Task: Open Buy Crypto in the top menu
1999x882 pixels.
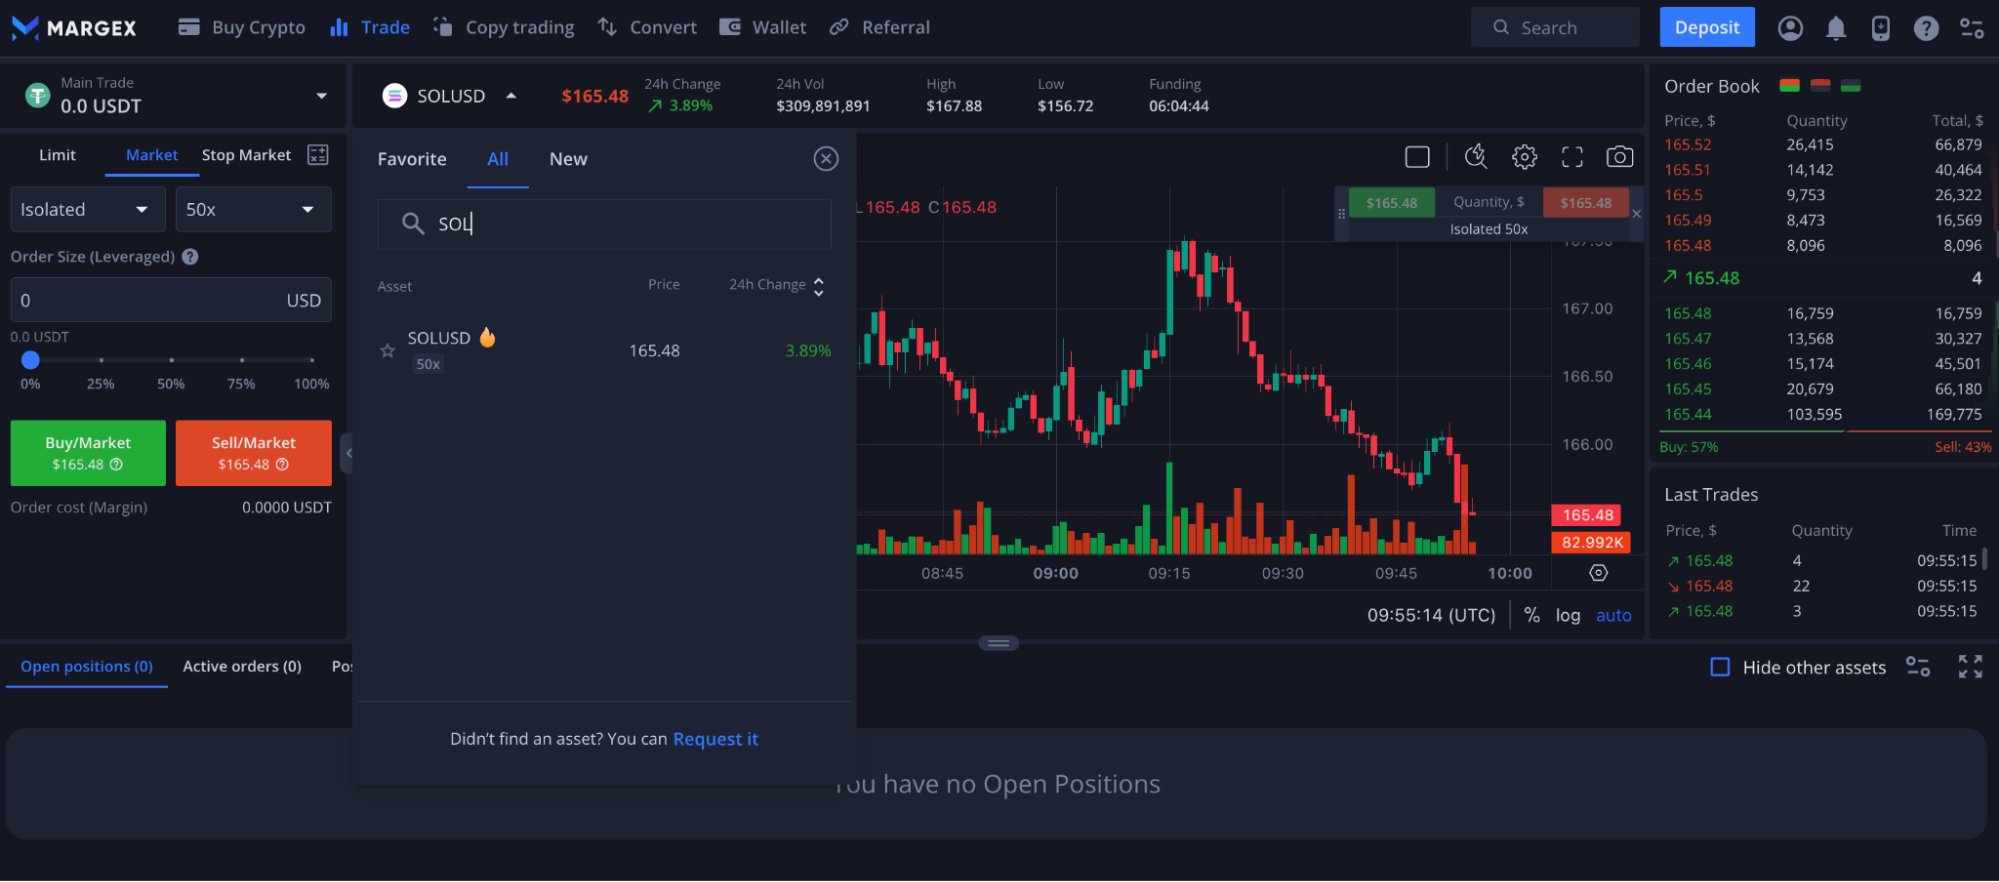Action: 241,27
